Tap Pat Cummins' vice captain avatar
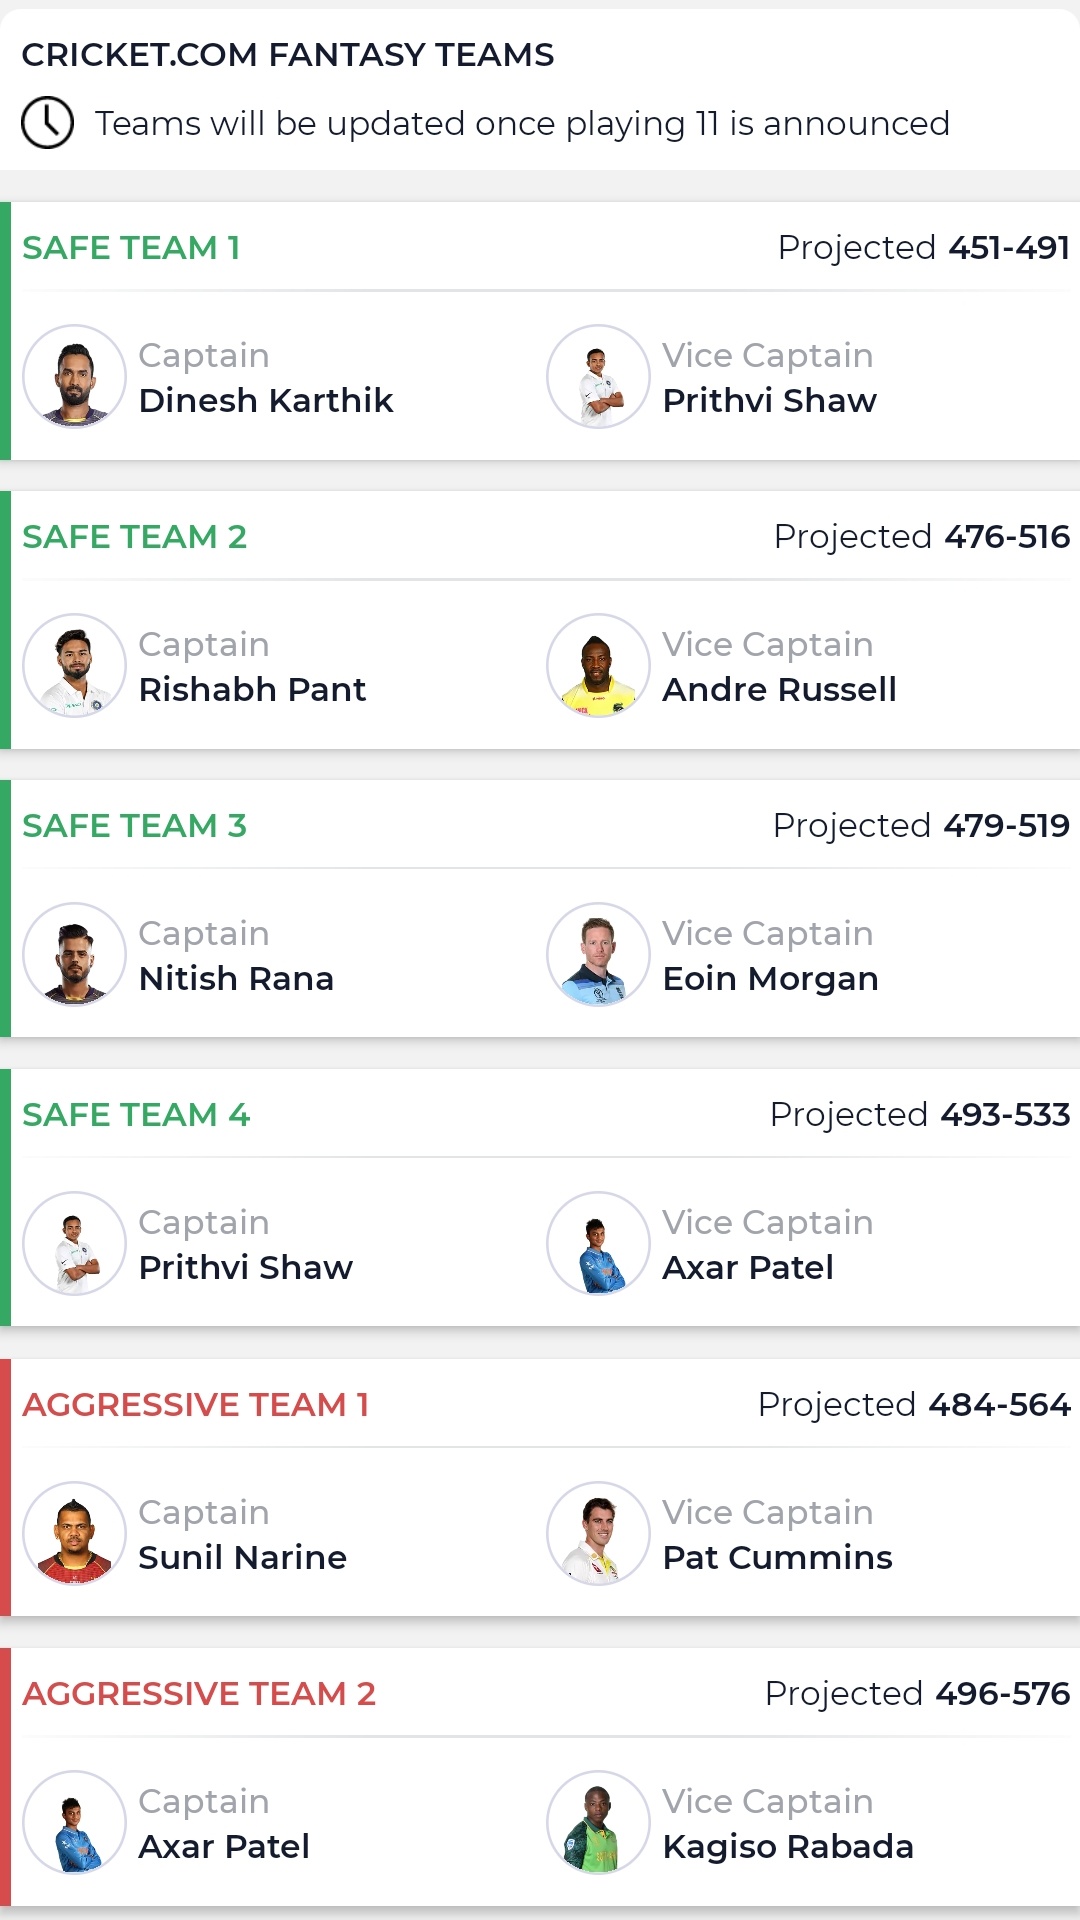Image resolution: width=1080 pixels, height=1920 pixels. click(598, 1533)
